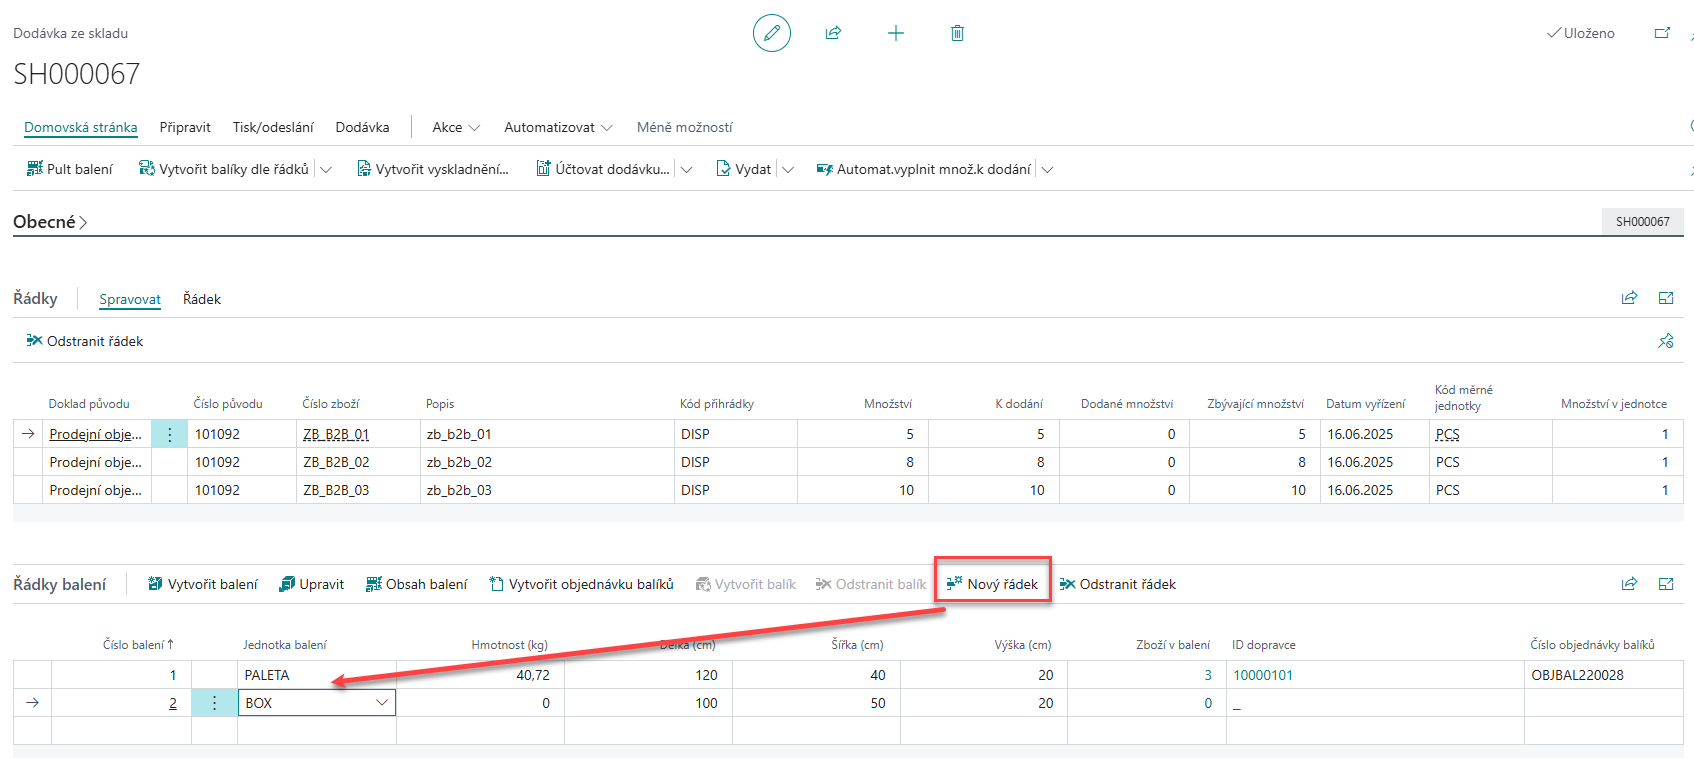Open Pult balení action
Screen dimensions: 1694x758
tap(70, 169)
